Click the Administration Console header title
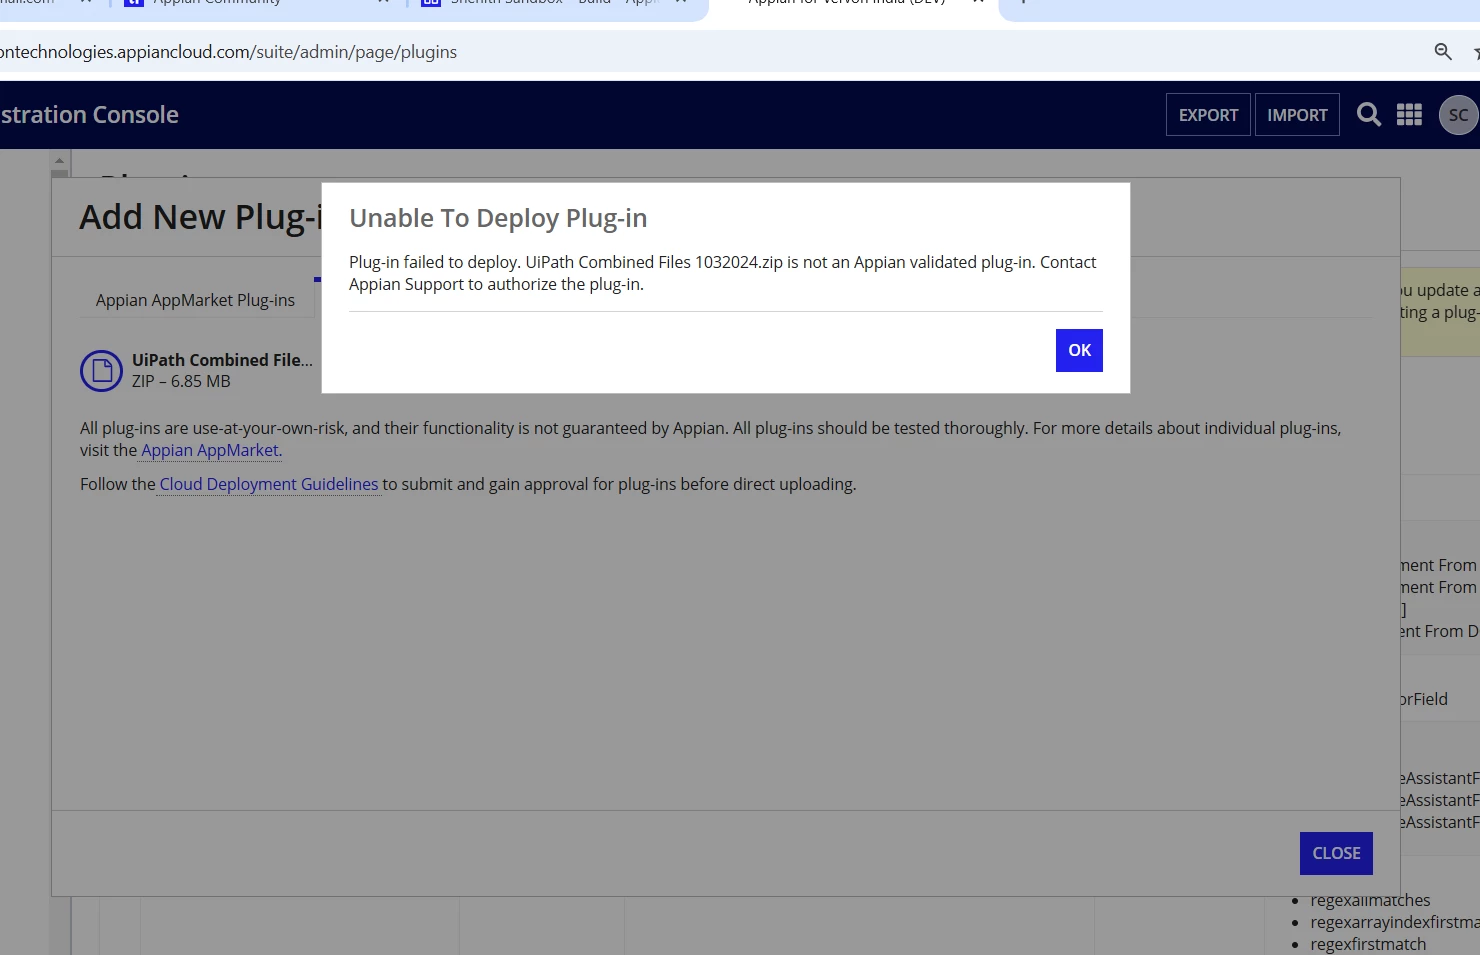 89,115
